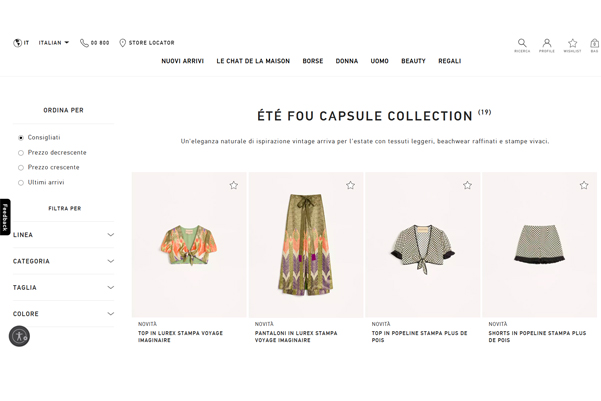Add Shorts in Popeline to wishlist
Screen dimensions: 601x401
point(584,185)
